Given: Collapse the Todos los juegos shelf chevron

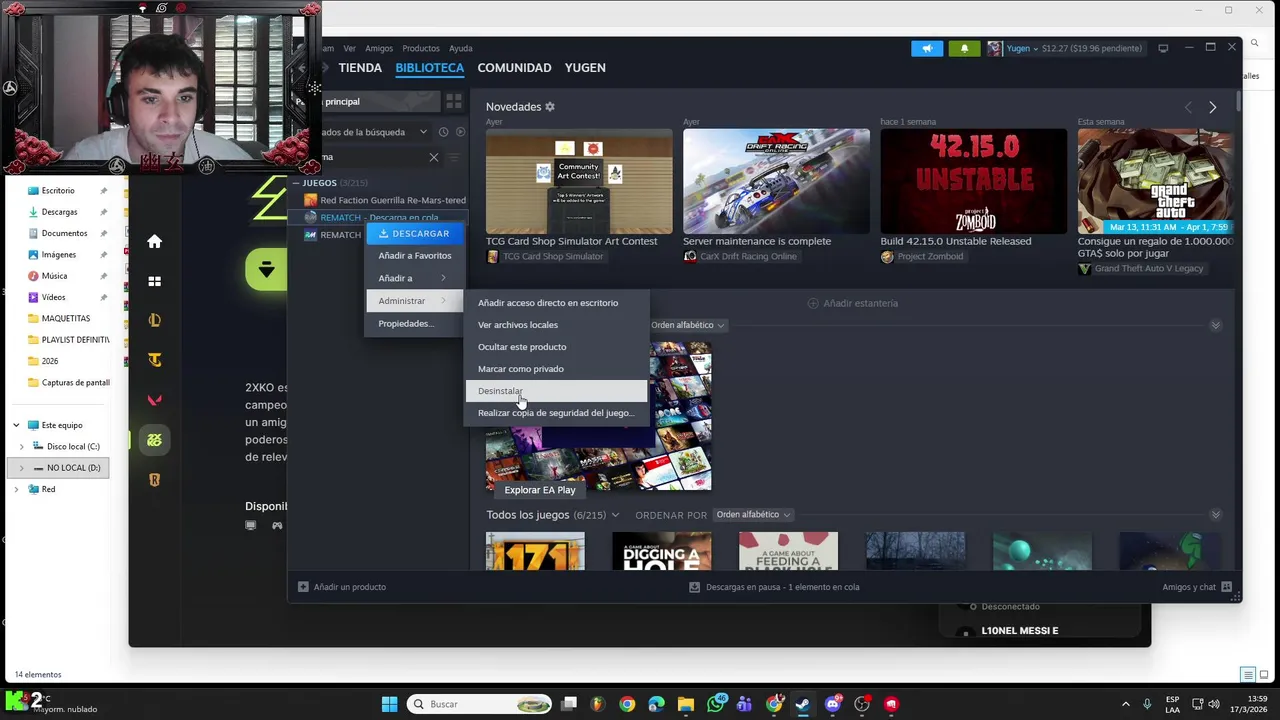Looking at the screenshot, I should click(1216, 515).
